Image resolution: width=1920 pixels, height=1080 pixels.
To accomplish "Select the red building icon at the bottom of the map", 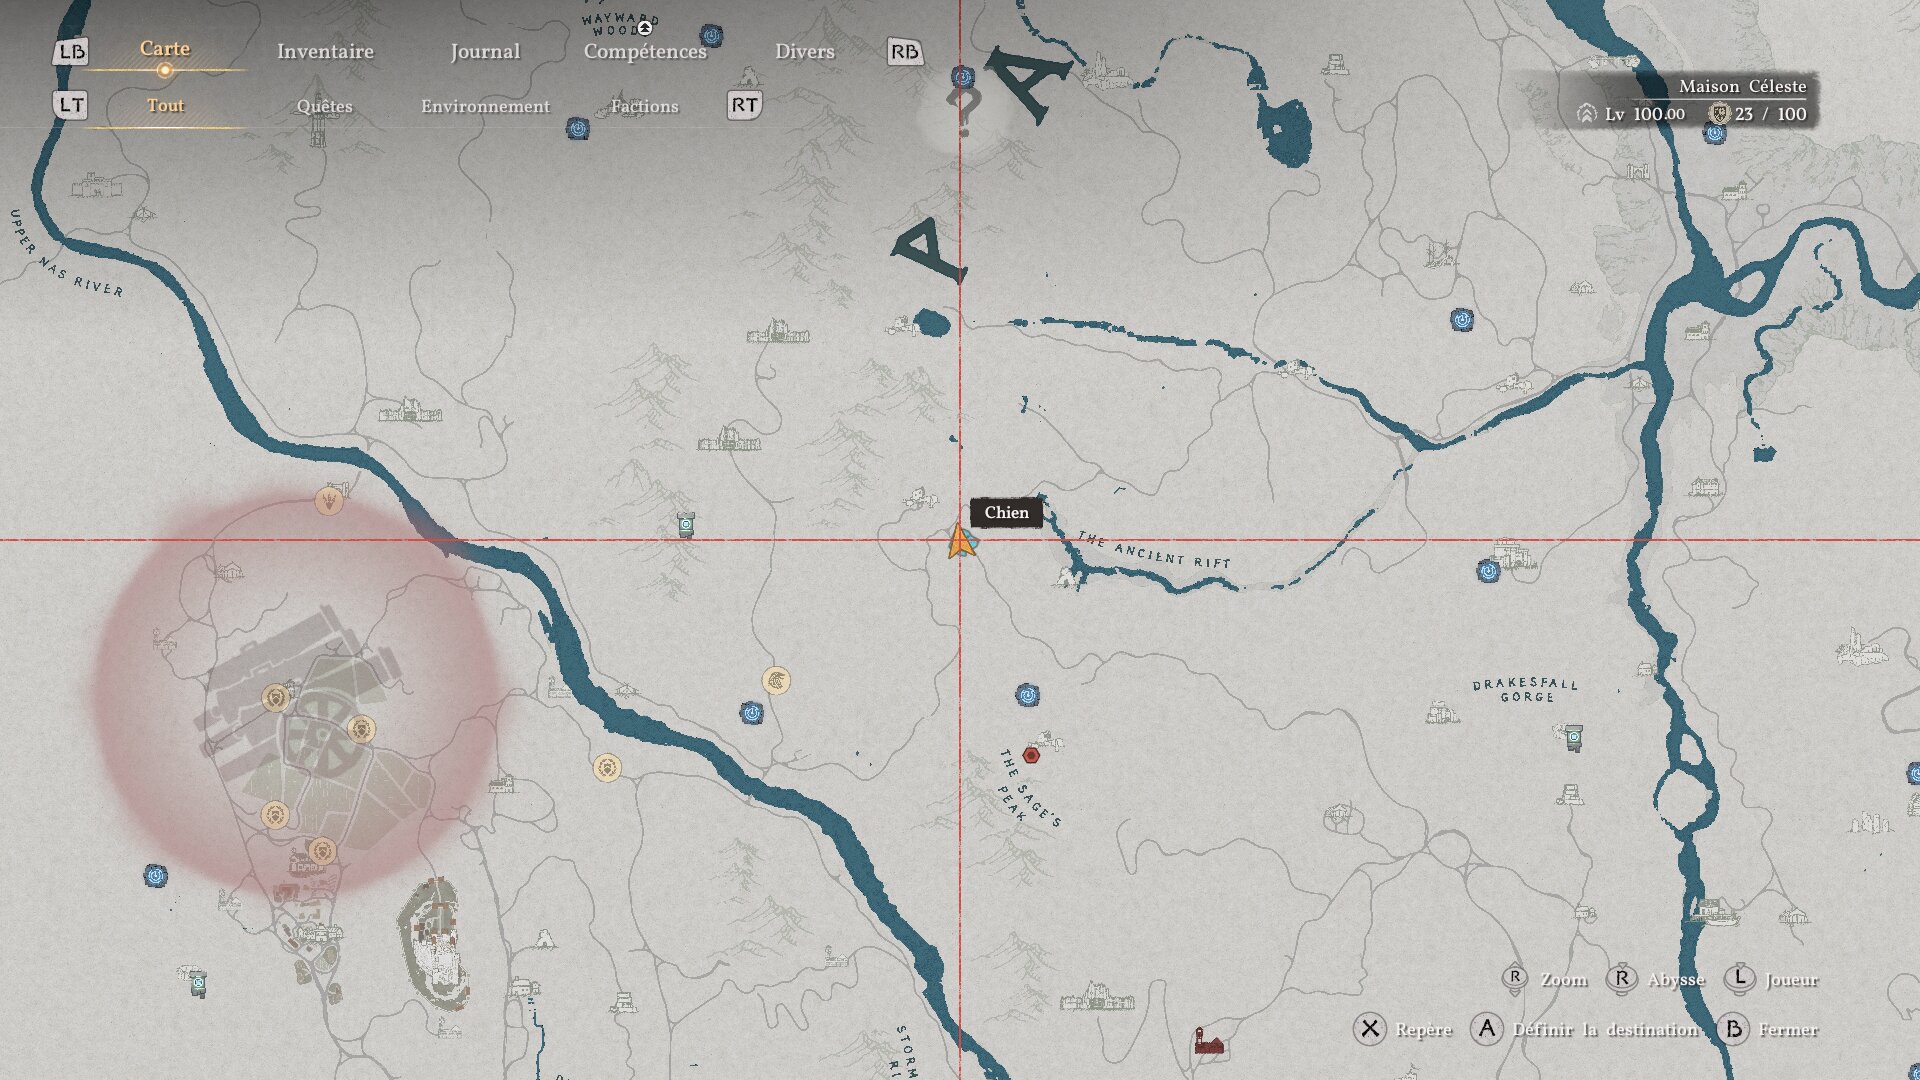I will [1208, 1042].
